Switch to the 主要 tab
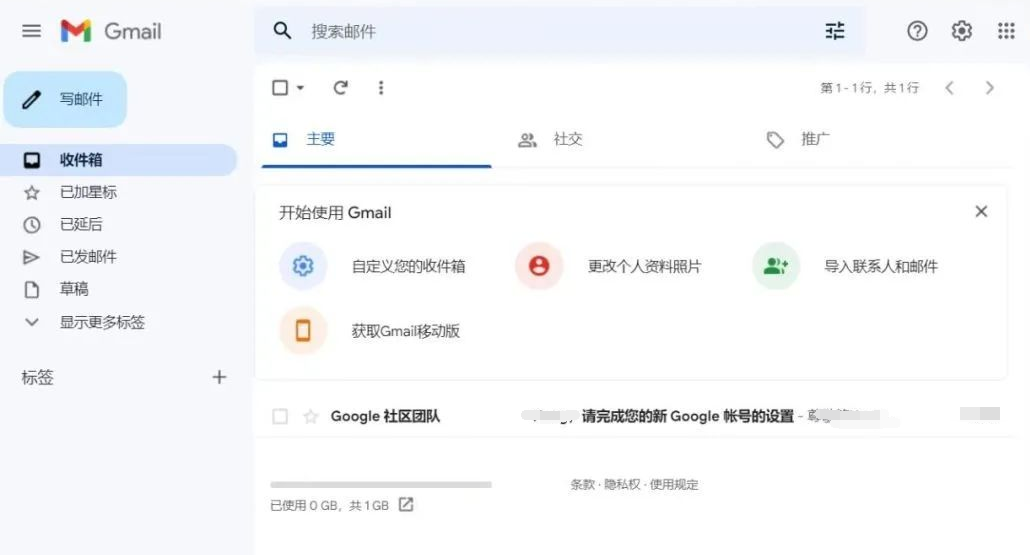1030x555 pixels. coord(376,139)
